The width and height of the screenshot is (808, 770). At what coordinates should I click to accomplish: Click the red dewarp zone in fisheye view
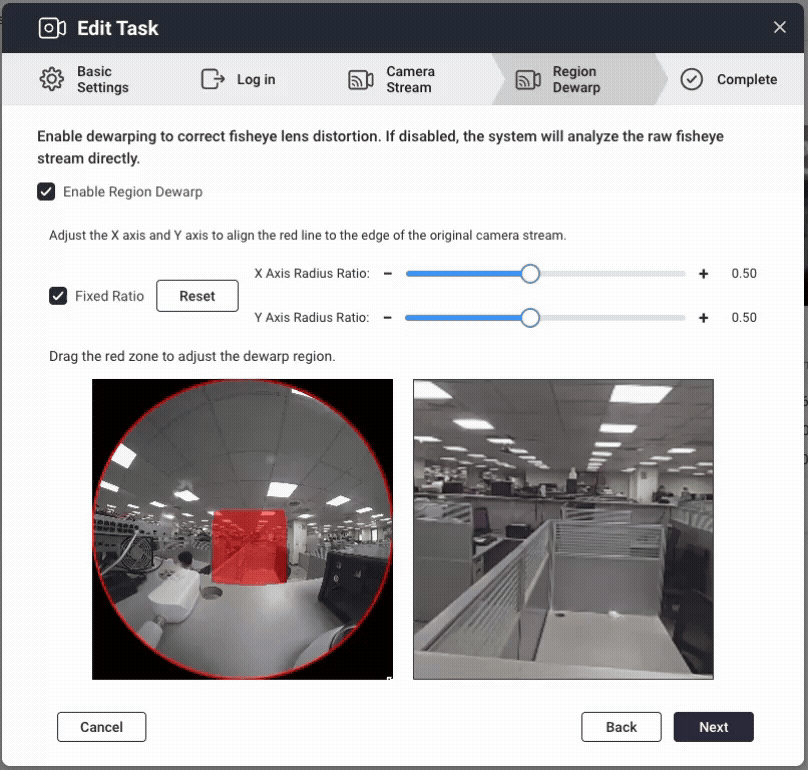pyautogui.click(x=250, y=547)
